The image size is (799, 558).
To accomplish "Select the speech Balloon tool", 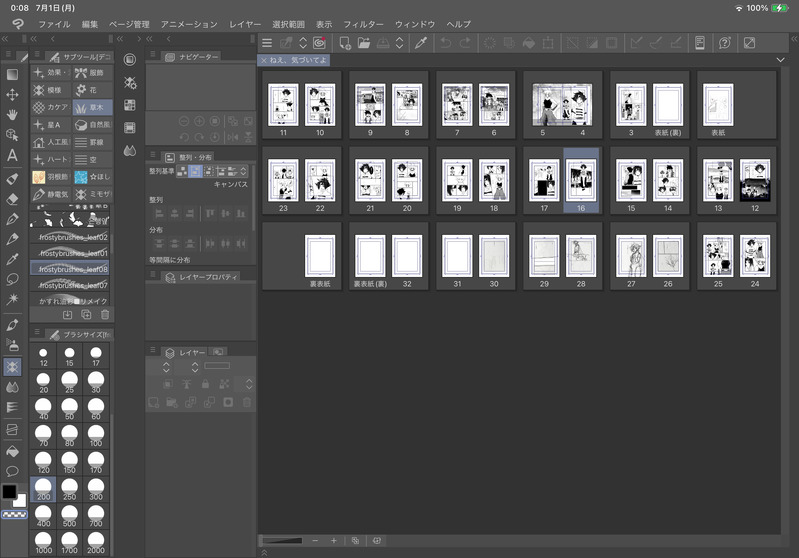I will pos(12,471).
